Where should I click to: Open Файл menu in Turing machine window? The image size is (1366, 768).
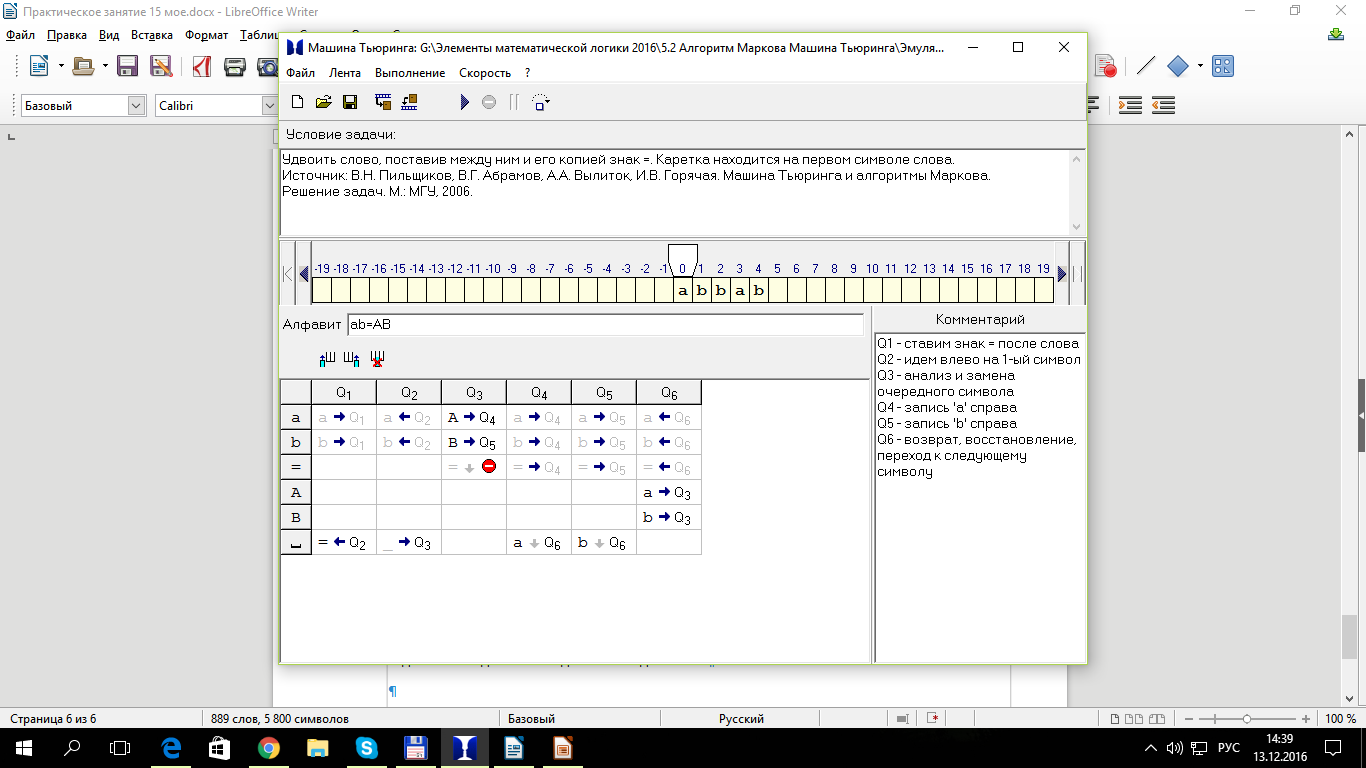click(300, 73)
